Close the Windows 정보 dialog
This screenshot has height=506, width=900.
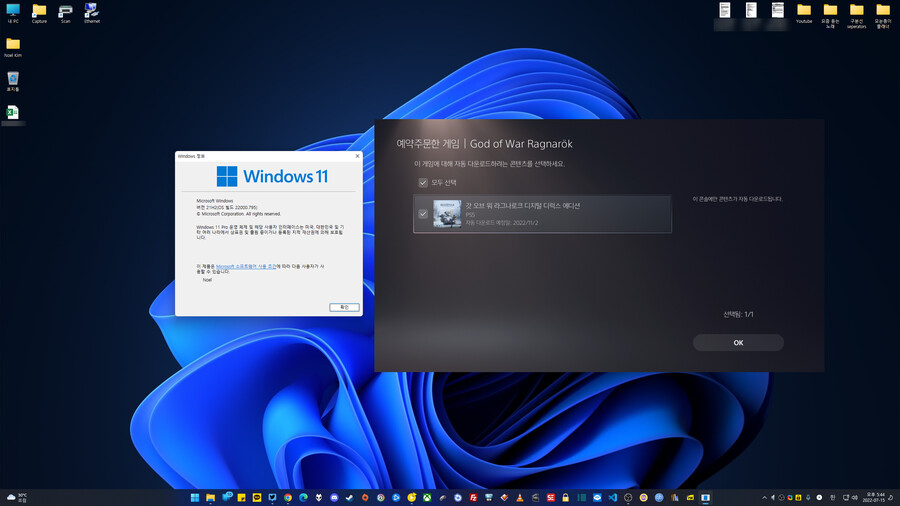pos(357,156)
